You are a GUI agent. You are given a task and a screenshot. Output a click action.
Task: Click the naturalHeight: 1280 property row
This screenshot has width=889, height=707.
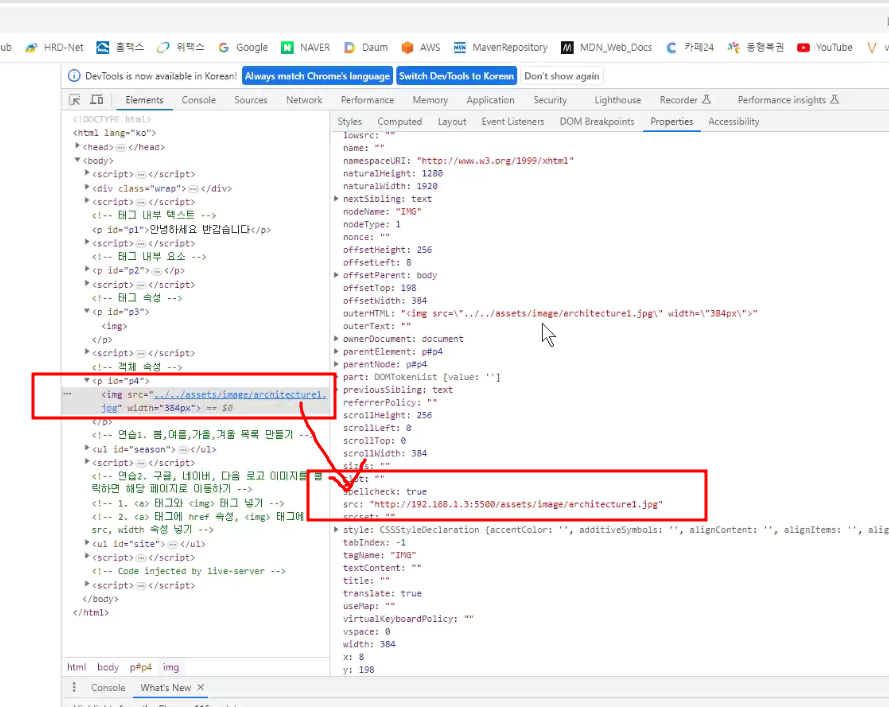tap(393, 173)
